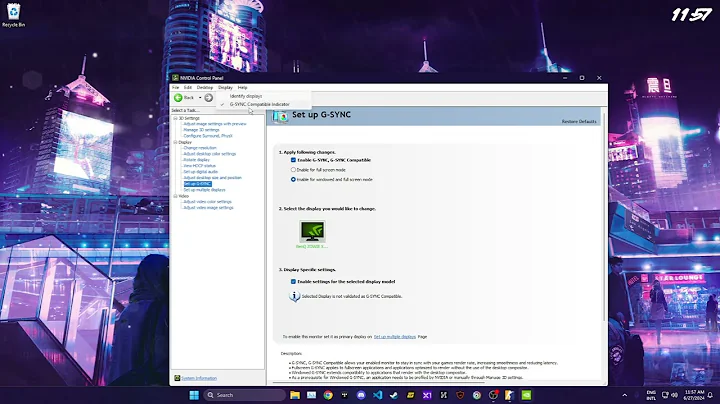Open Manage 3D settings
This screenshot has width=720, height=404.
(x=201, y=130)
